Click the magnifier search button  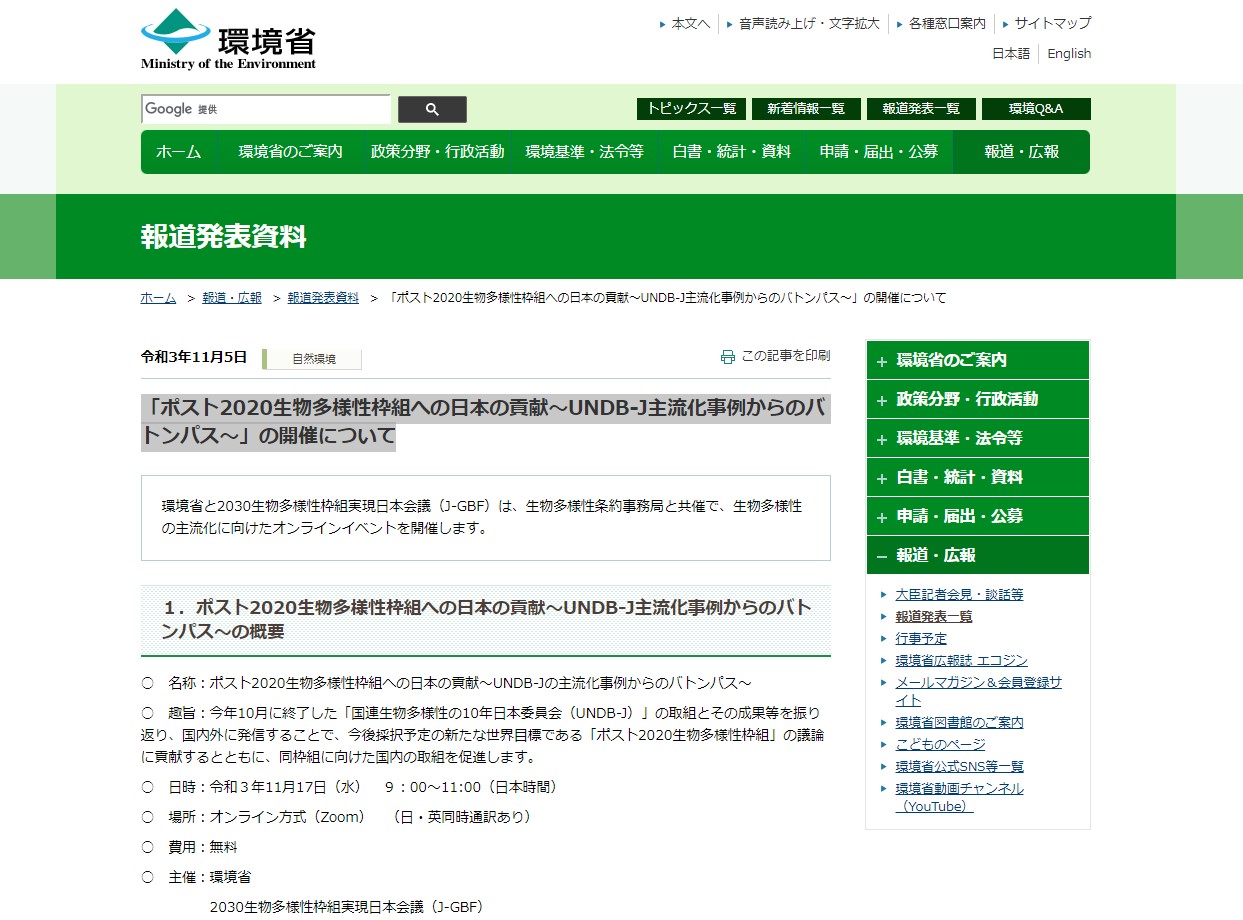432,110
